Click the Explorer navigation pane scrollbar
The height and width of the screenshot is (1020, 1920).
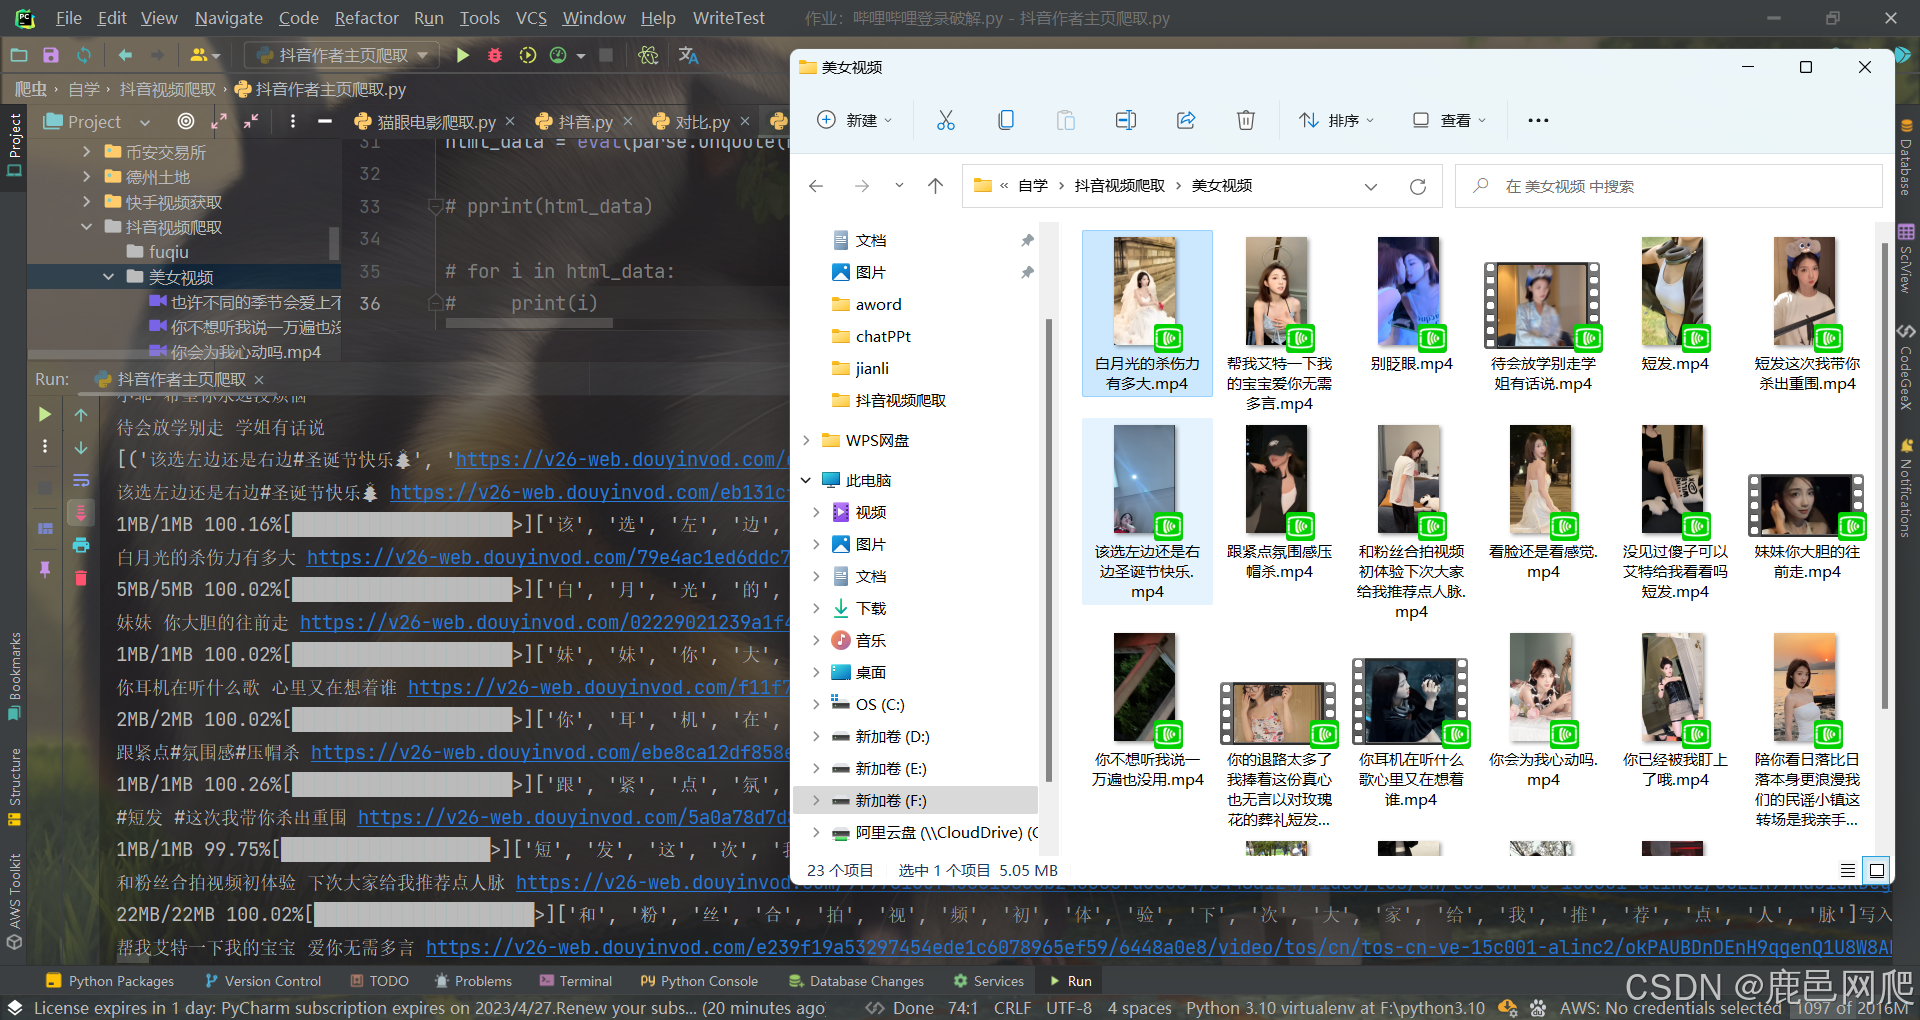pos(1048,550)
